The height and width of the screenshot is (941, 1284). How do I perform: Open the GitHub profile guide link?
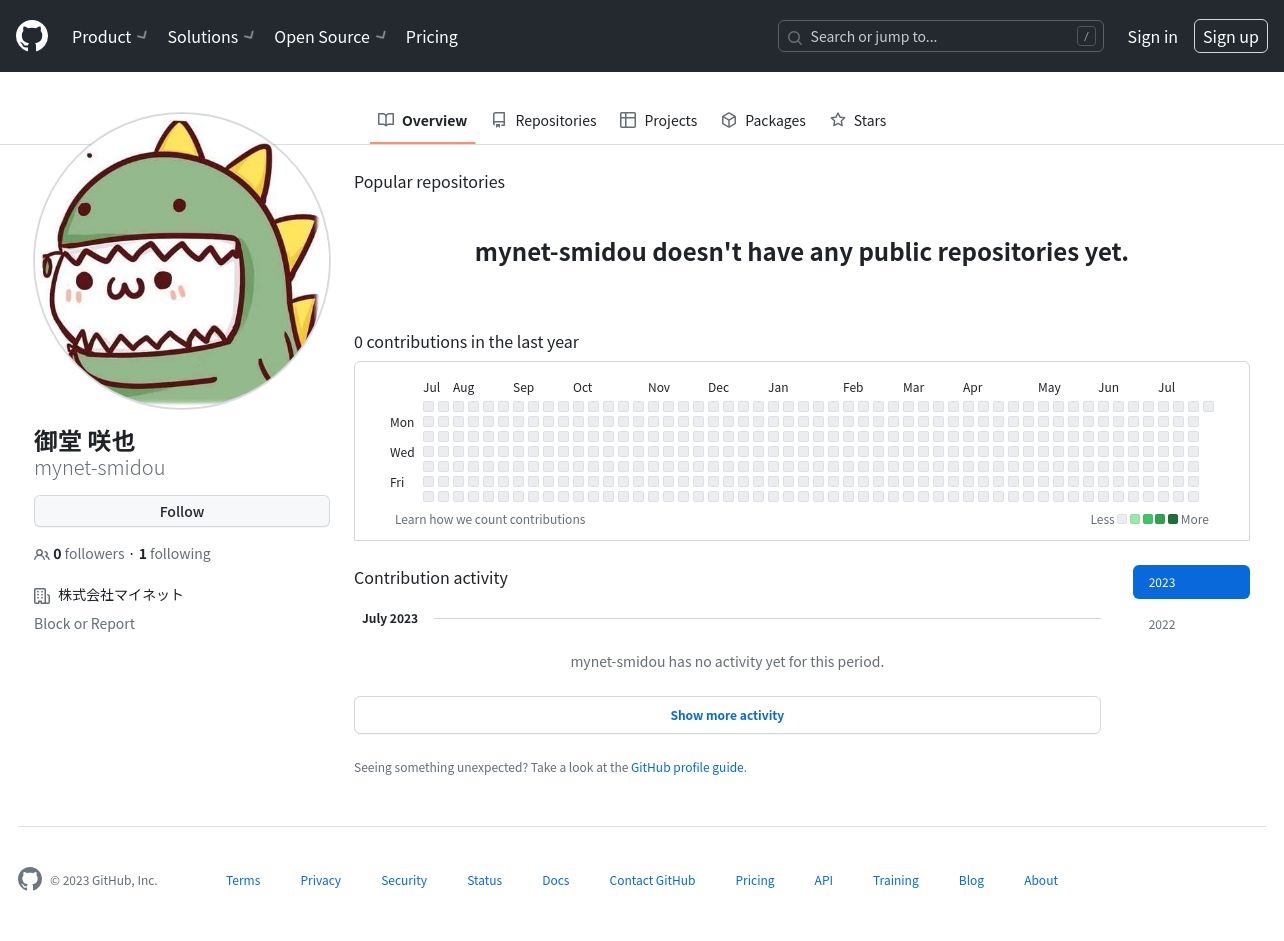point(687,767)
